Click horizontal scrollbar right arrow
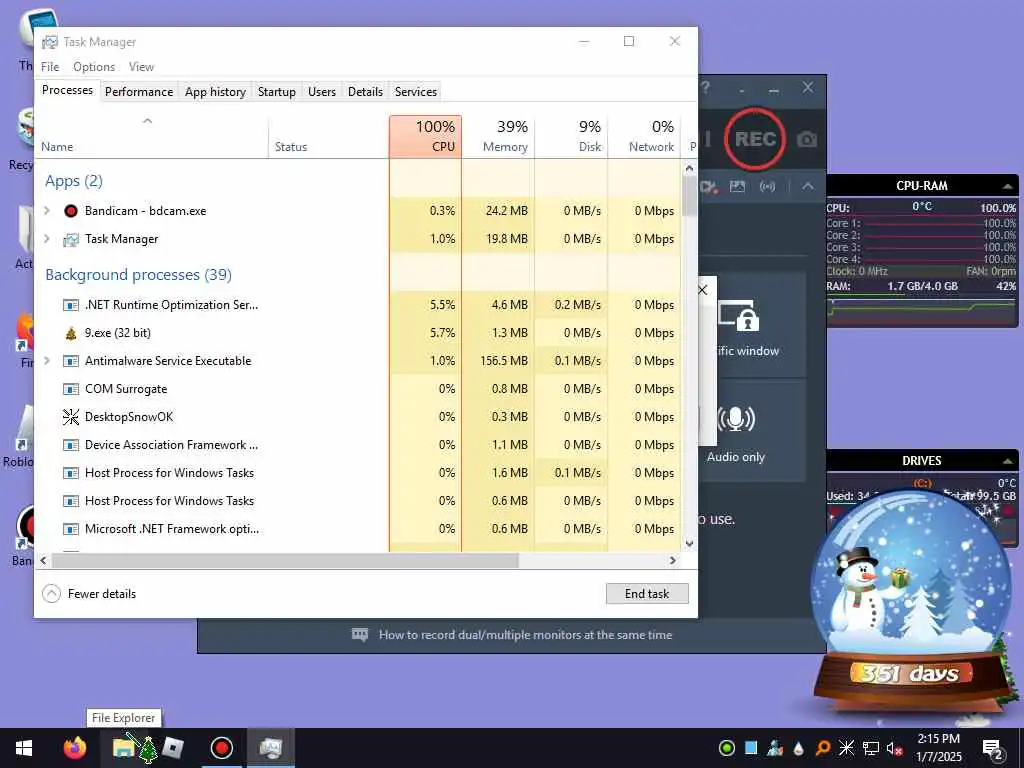 point(673,560)
